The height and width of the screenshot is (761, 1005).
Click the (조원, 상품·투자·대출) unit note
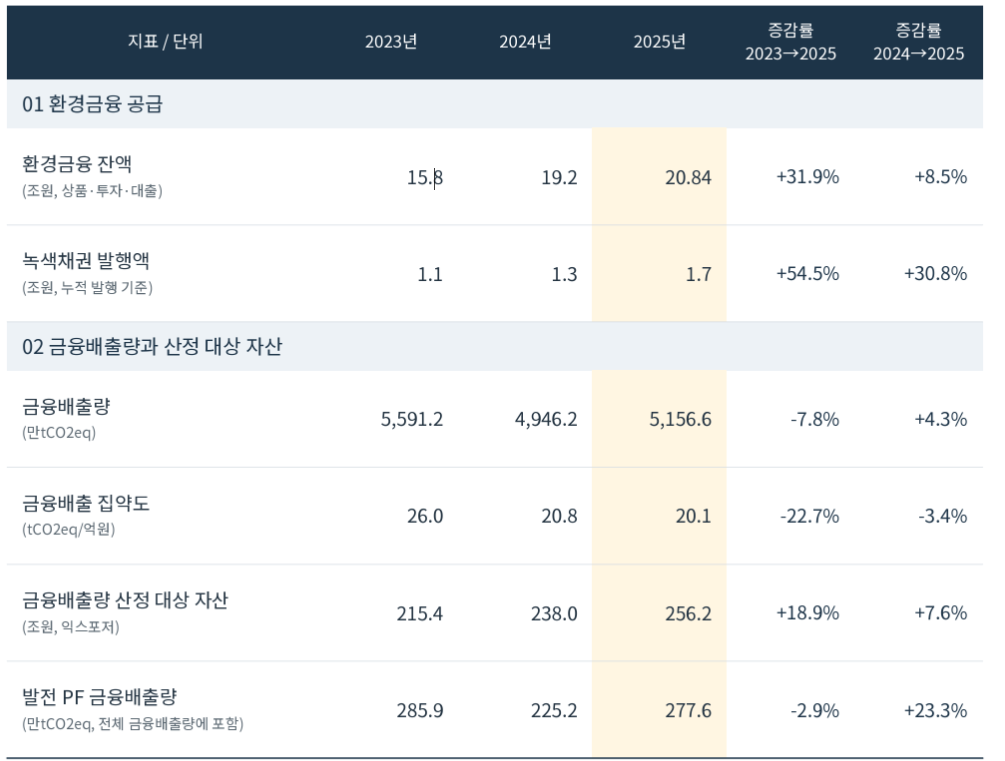coord(92,191)
